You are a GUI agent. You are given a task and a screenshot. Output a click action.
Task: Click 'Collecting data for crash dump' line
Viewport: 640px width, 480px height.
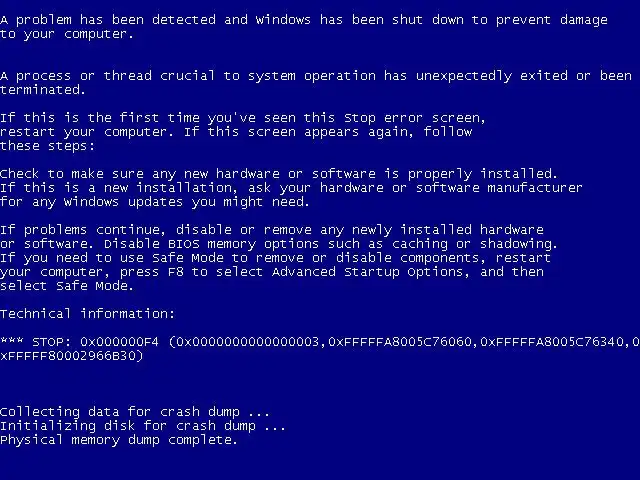tap(135, 412)
